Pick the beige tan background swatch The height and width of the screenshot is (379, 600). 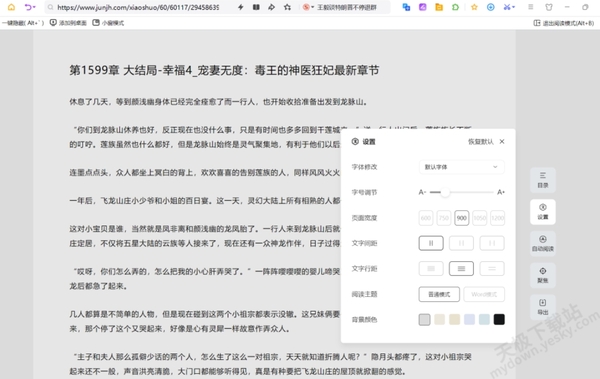pyautogui.click(x=454, y=319)
